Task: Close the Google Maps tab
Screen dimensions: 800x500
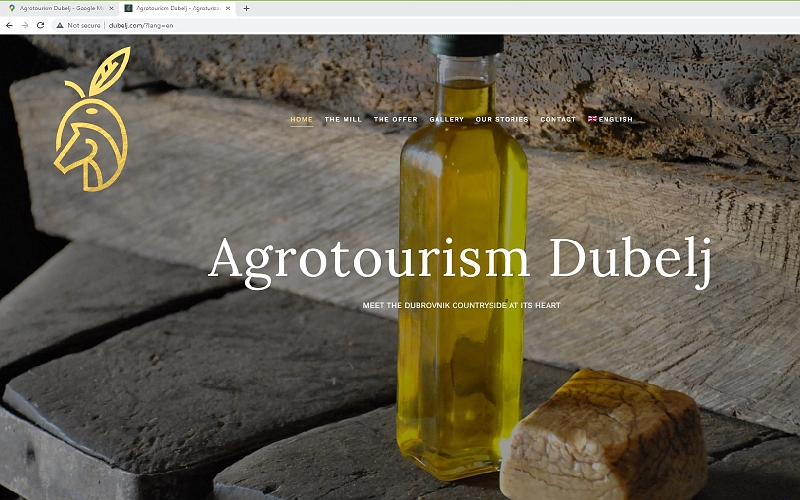Action: tap(111, 8)
